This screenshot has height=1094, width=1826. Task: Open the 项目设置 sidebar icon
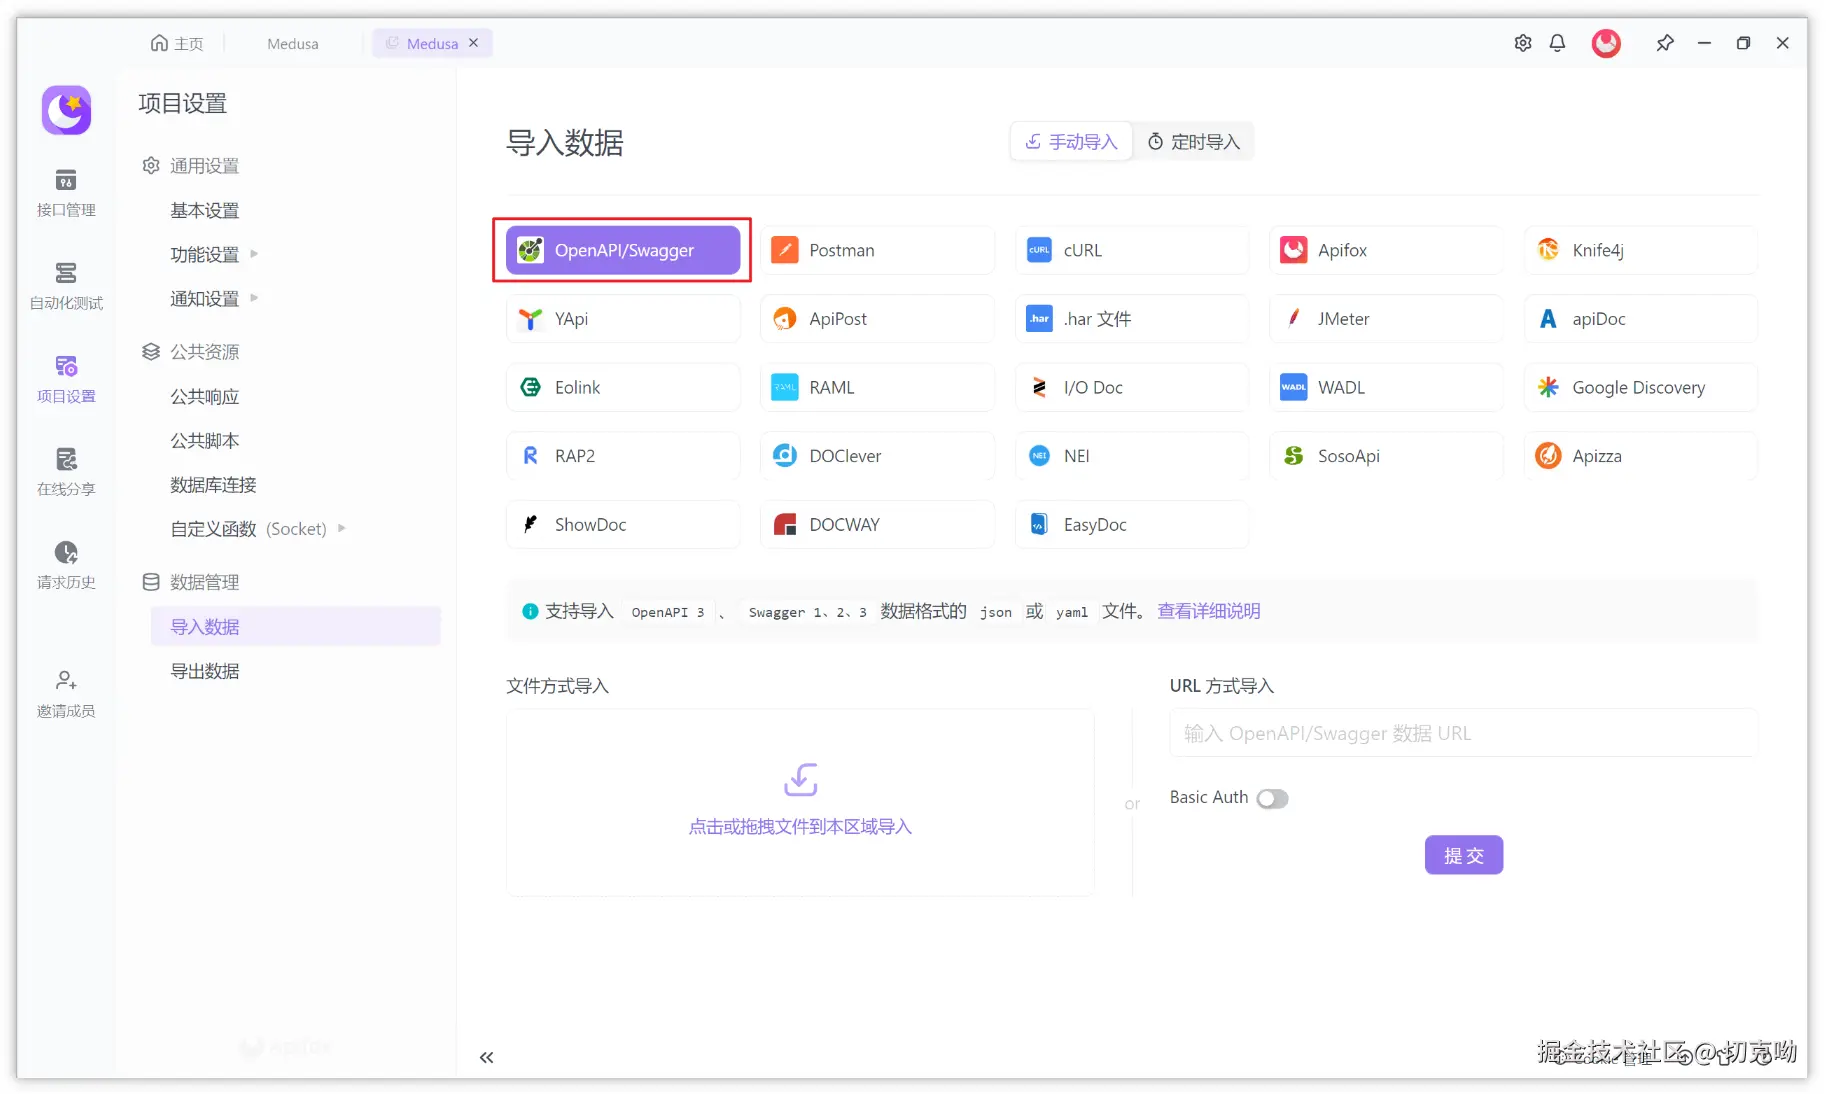pos(66,379)
